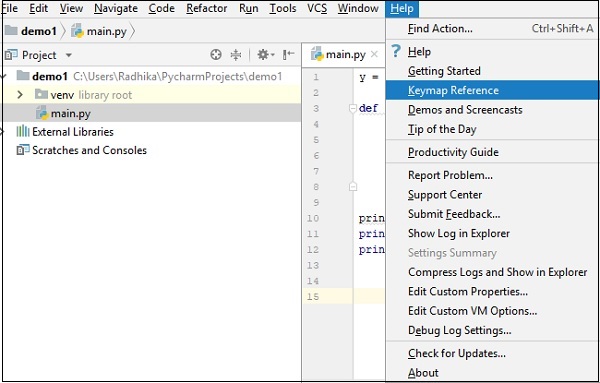Click the main.py icon in breadcrumb bar
The height and width of the screenshot is (383, 600).
tap(78, 31)
